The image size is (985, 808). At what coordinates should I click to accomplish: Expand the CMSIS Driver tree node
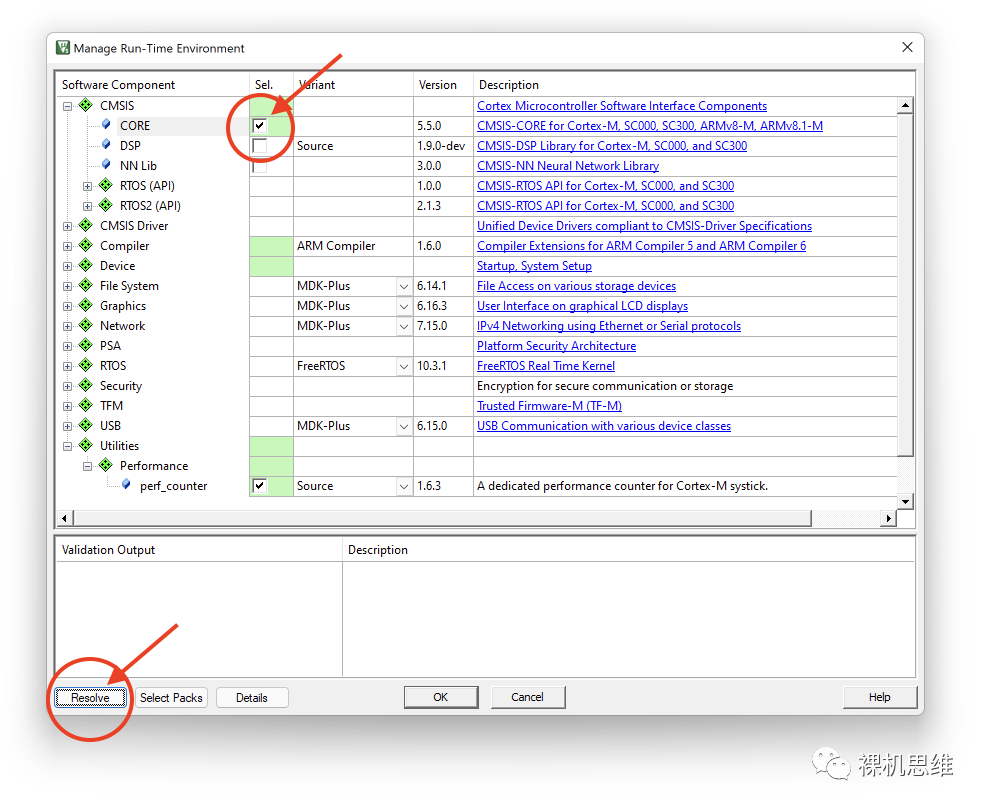click(67, 226)
